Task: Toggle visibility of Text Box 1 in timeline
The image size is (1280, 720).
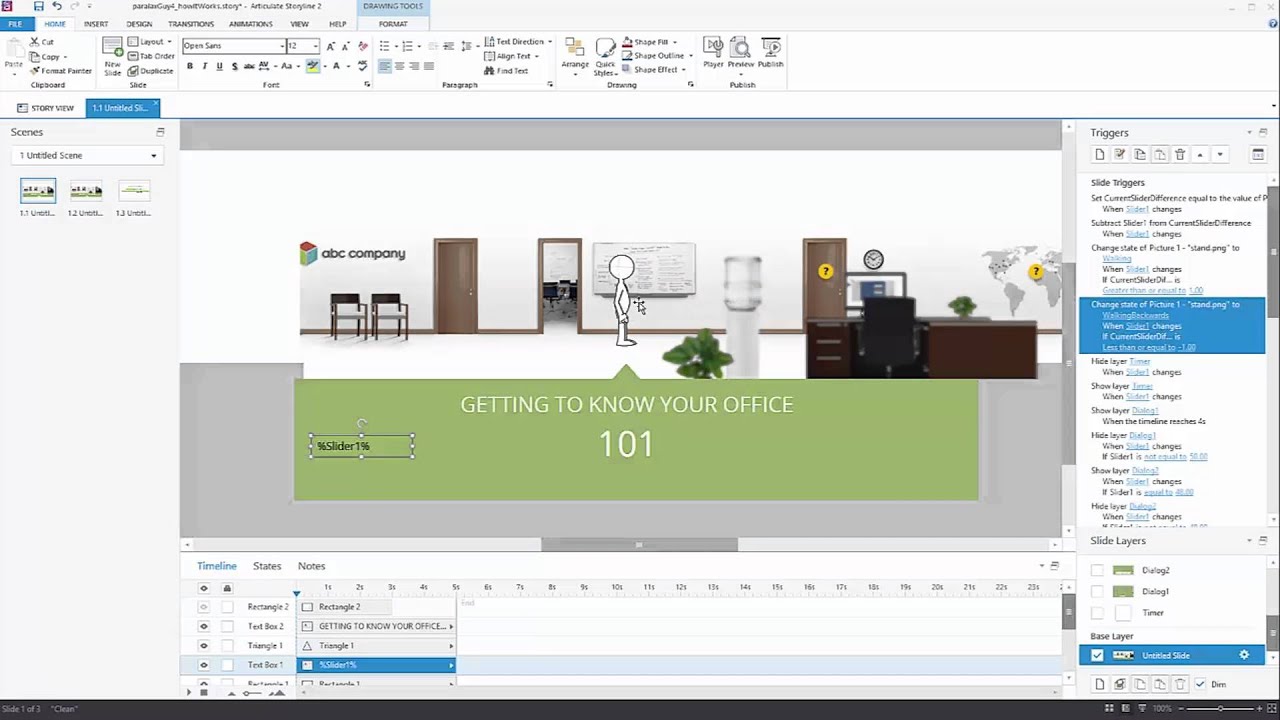Action: coord(204,665)
